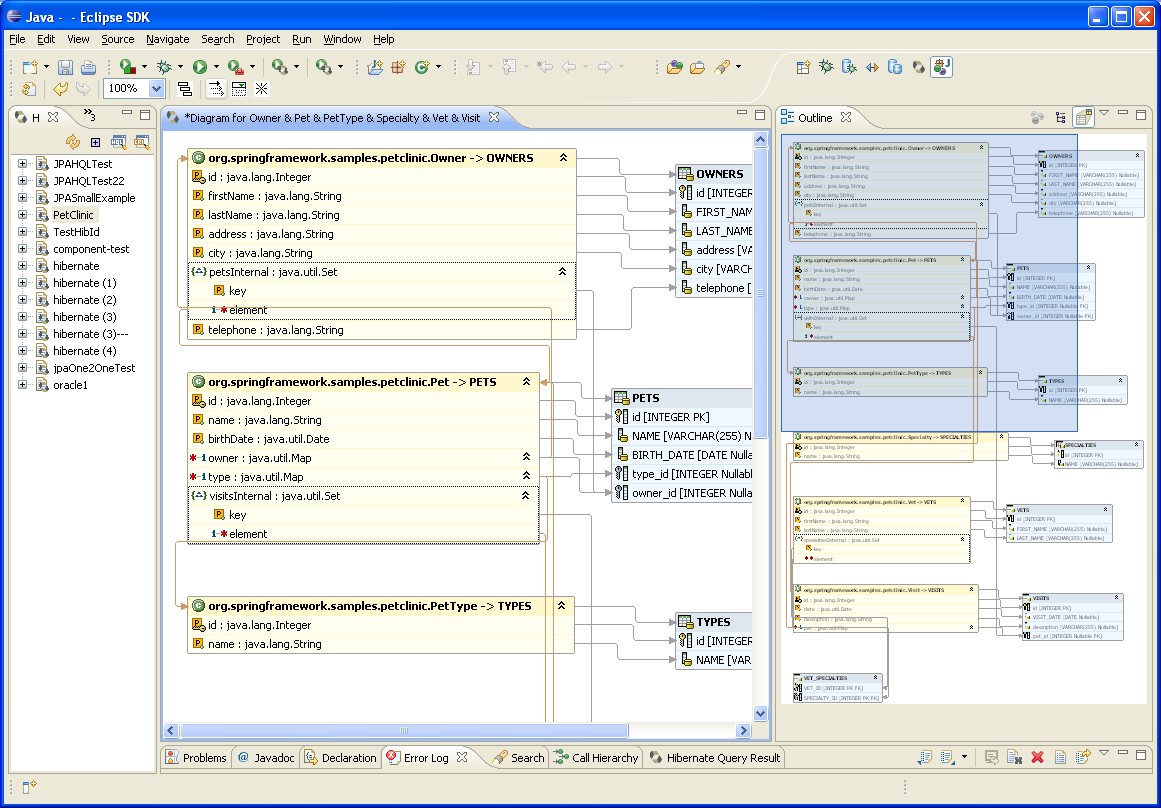
Task: Open the 100% zoom dropdown
Action: click(x=156, y=89)
